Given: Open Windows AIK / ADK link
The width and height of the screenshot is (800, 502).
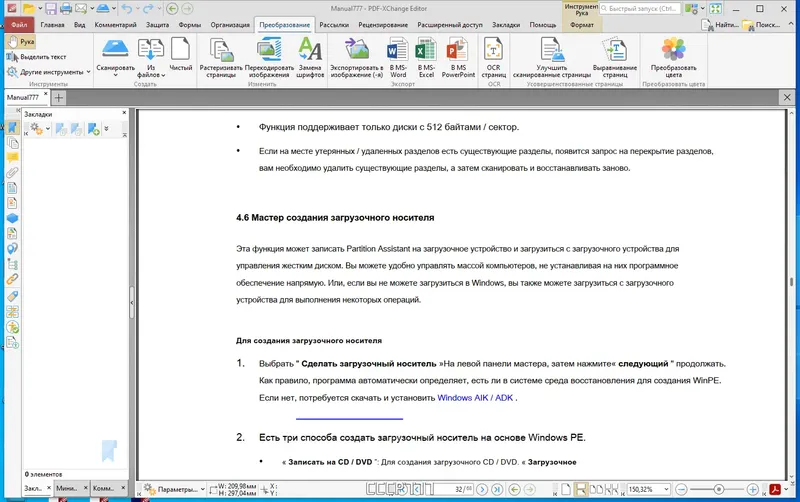Looking at the screenshot, I should tap(475, 398).
